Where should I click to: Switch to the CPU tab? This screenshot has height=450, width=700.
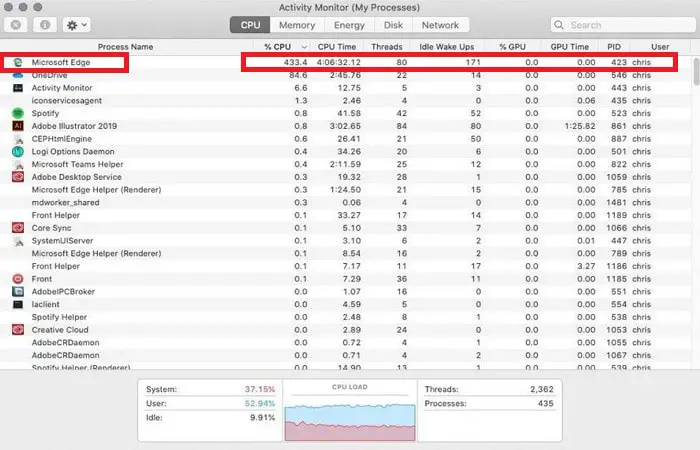coord(250,25)
